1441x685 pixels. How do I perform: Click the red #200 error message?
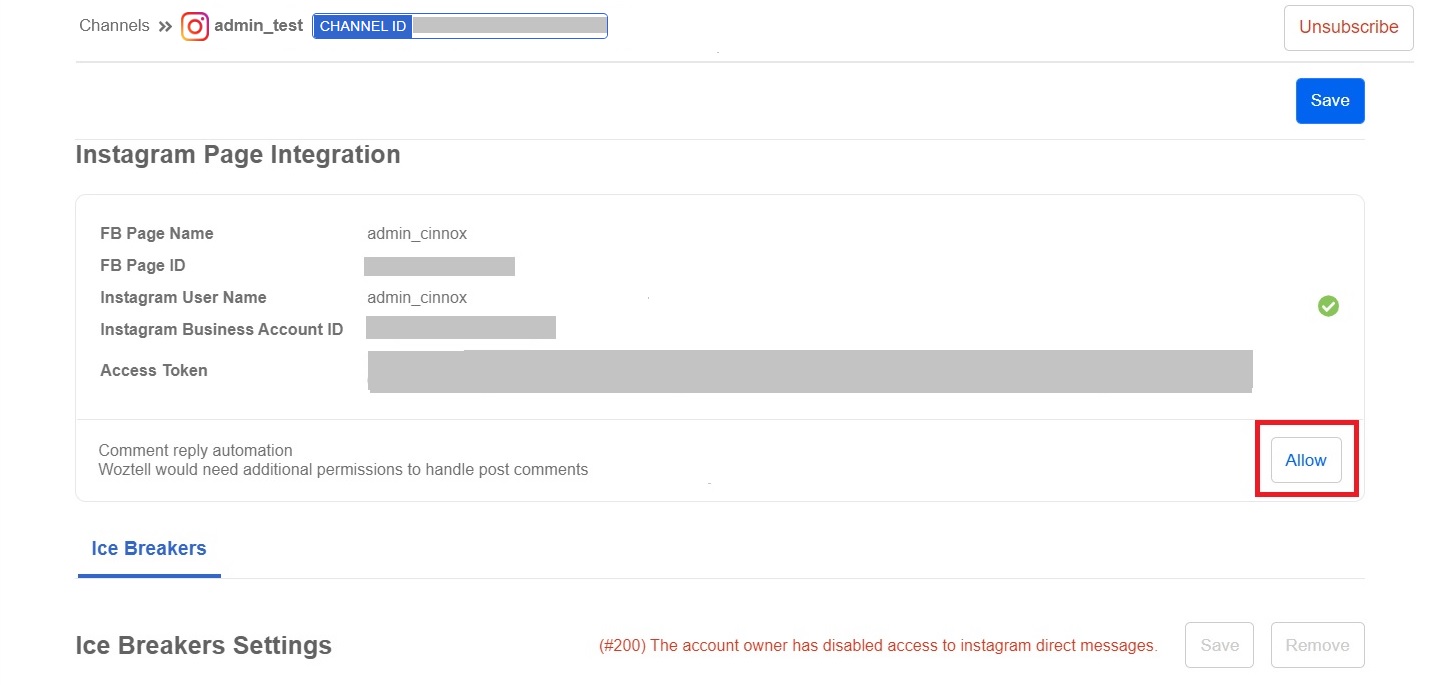[x=877, y=646]
